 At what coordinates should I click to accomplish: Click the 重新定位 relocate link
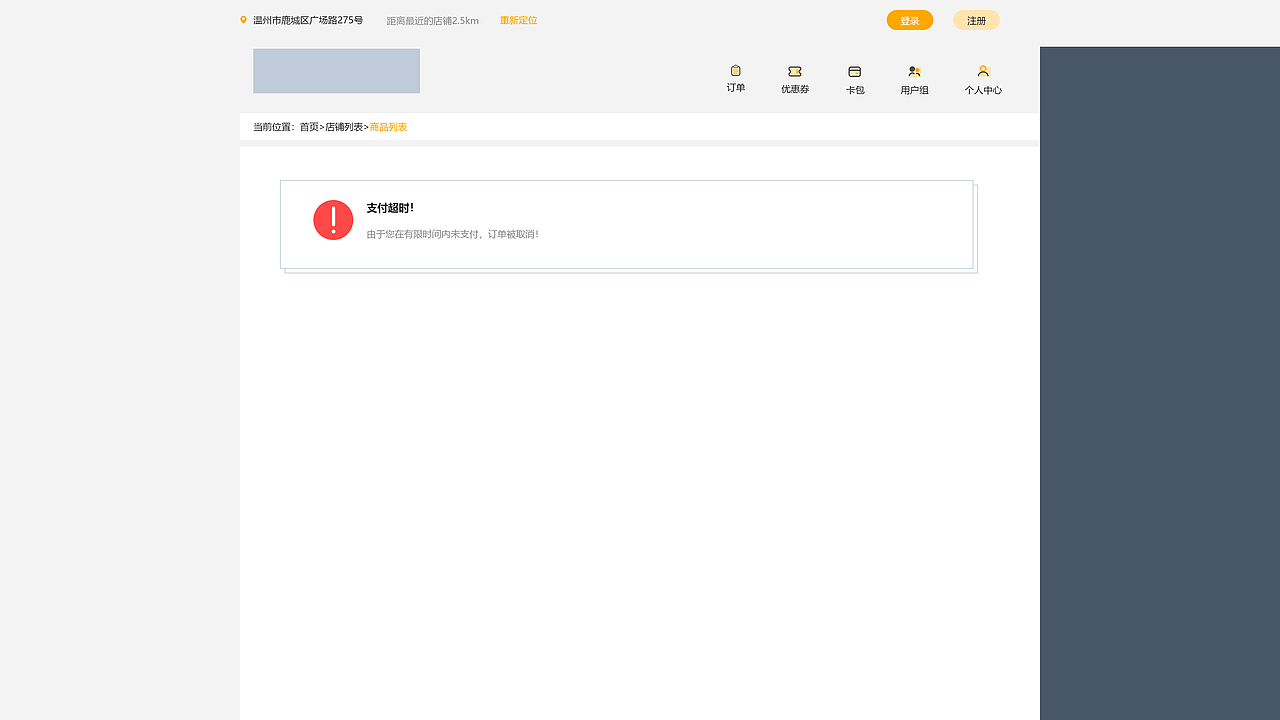tap(518, 20)
